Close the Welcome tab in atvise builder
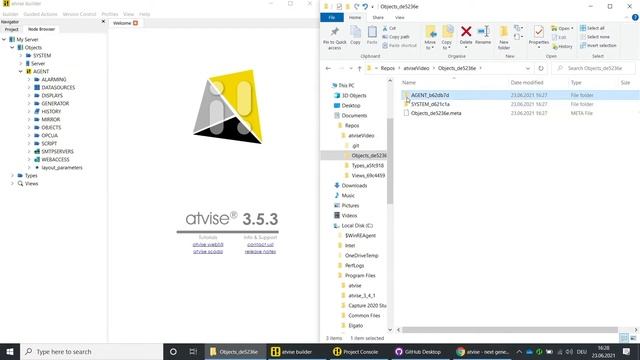The width and height of the screenshot is (640, 360). (136, 23)
